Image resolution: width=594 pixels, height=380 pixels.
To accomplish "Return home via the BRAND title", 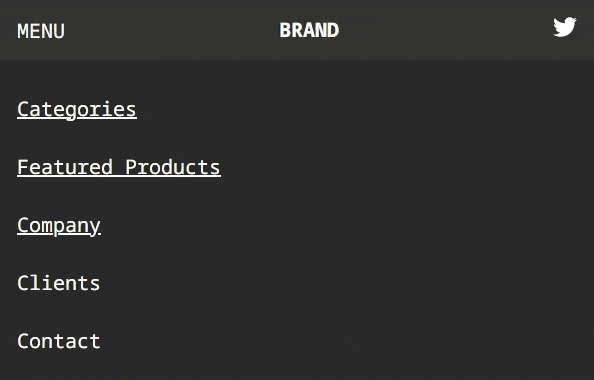I will point(309,30).
